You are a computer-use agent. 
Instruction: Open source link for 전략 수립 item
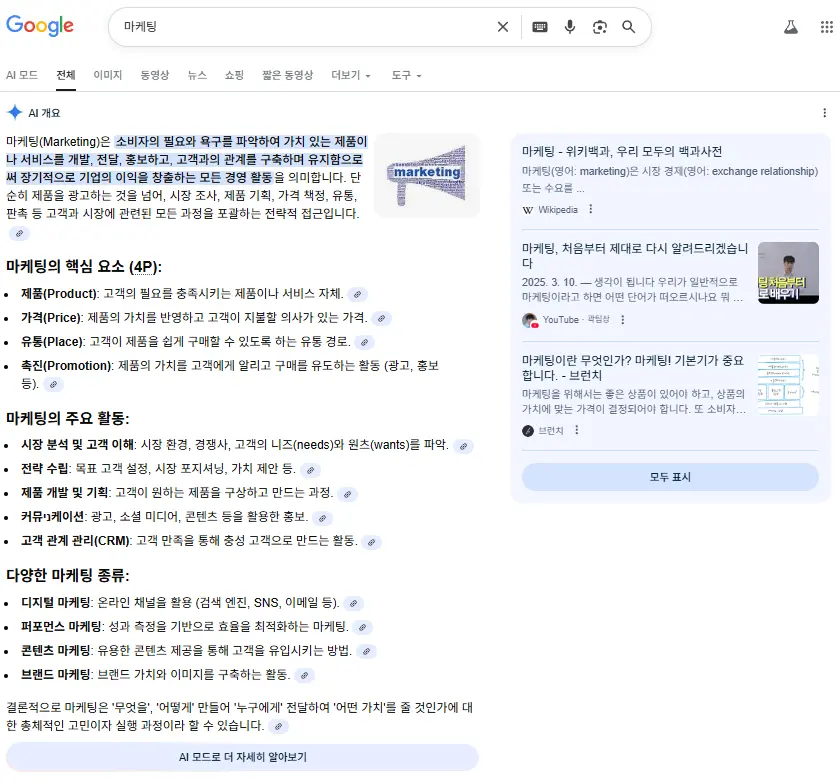pyautogui.click(x=310, y=470)
